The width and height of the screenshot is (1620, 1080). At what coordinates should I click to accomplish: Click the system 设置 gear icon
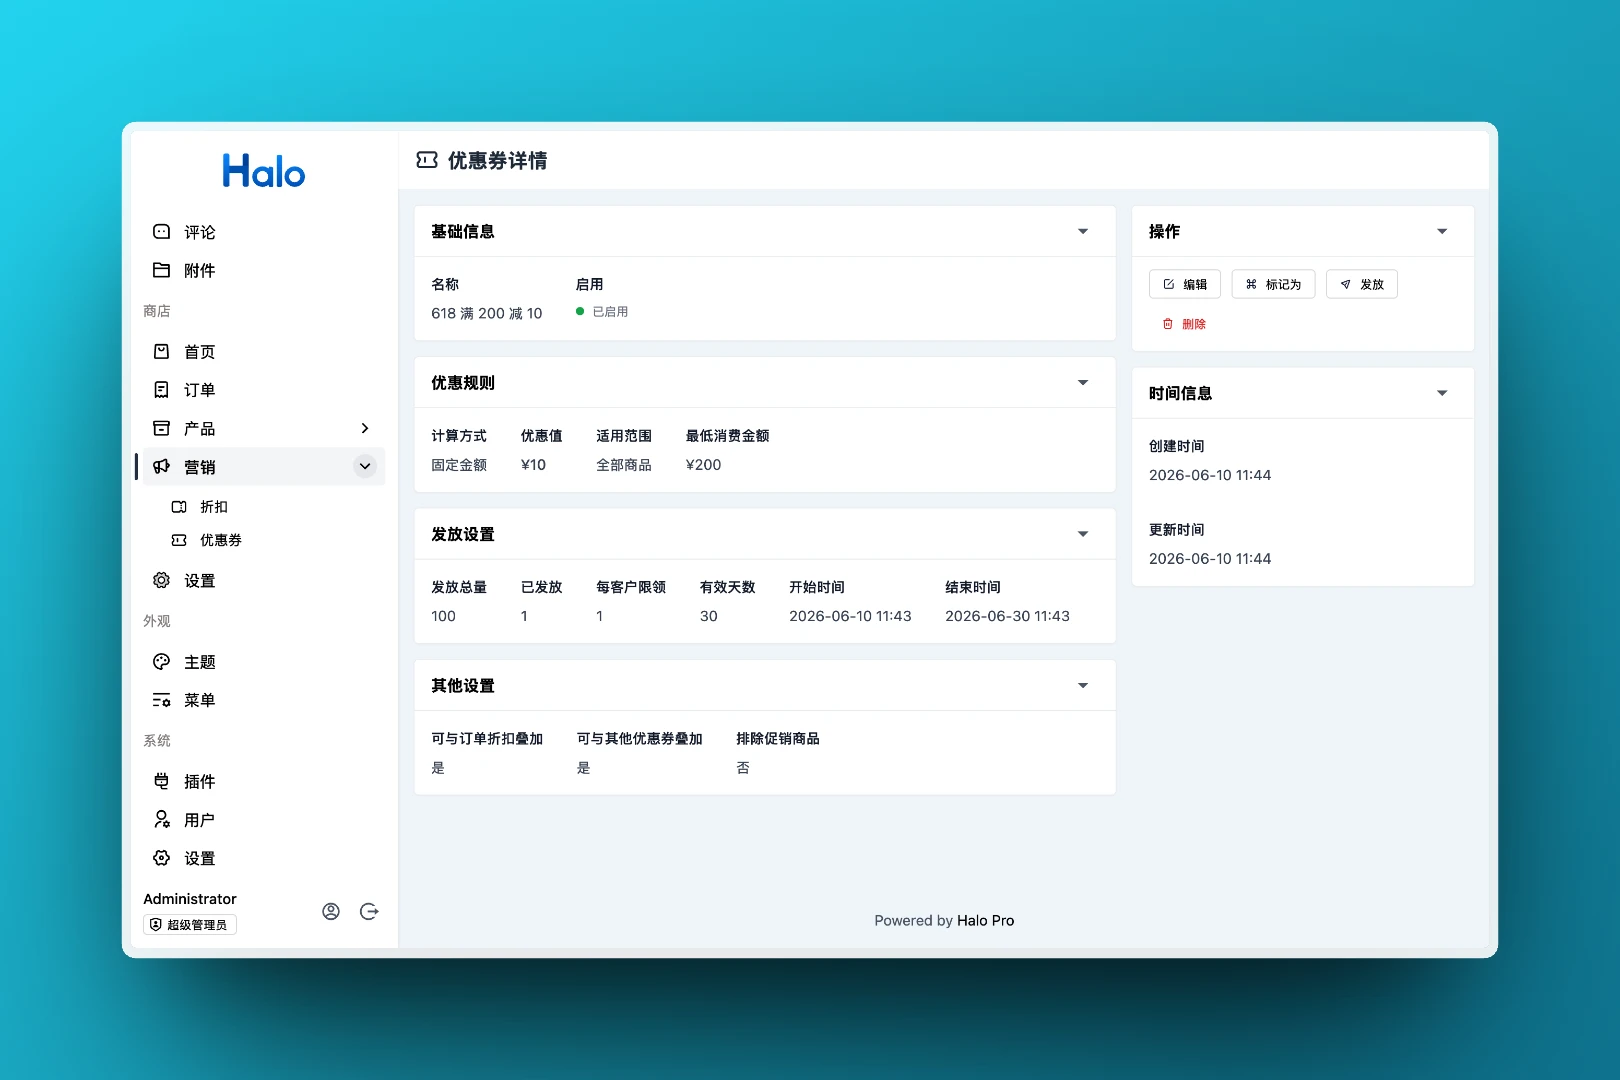(161, 858)
